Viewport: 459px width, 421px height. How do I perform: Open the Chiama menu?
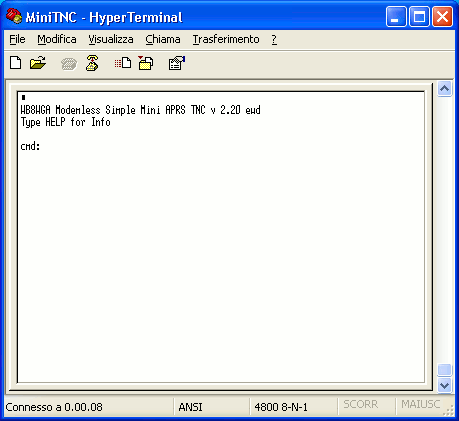[x=163, y=39]
